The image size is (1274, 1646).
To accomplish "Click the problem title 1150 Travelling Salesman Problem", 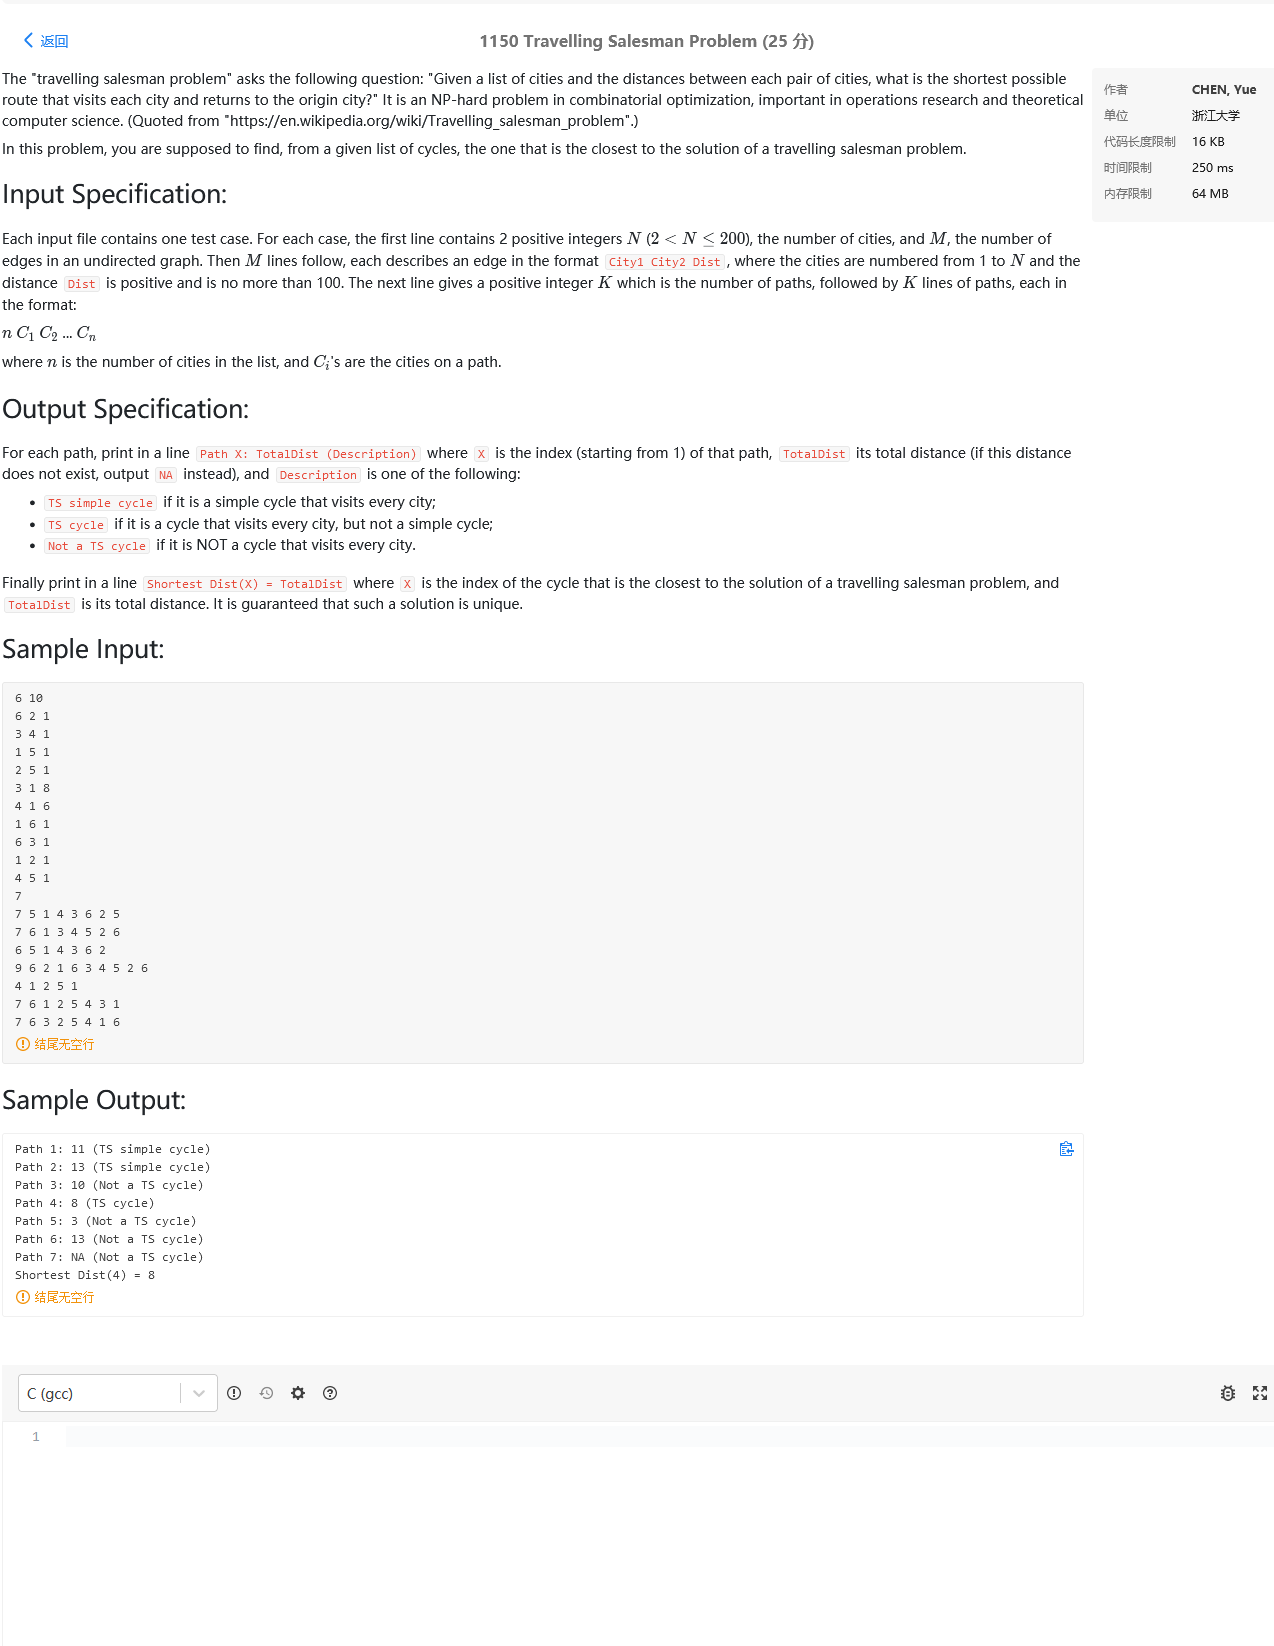I will pos(646,41).
